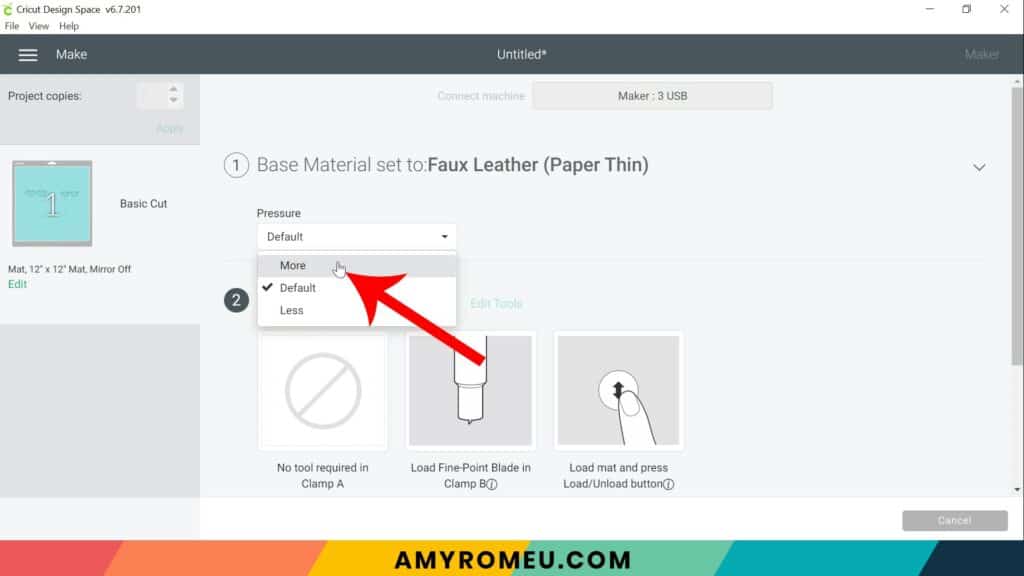This screenshot has width=1024, height=576.
Task: Click info icon next to Load/Unload button text
Action: 668,484
